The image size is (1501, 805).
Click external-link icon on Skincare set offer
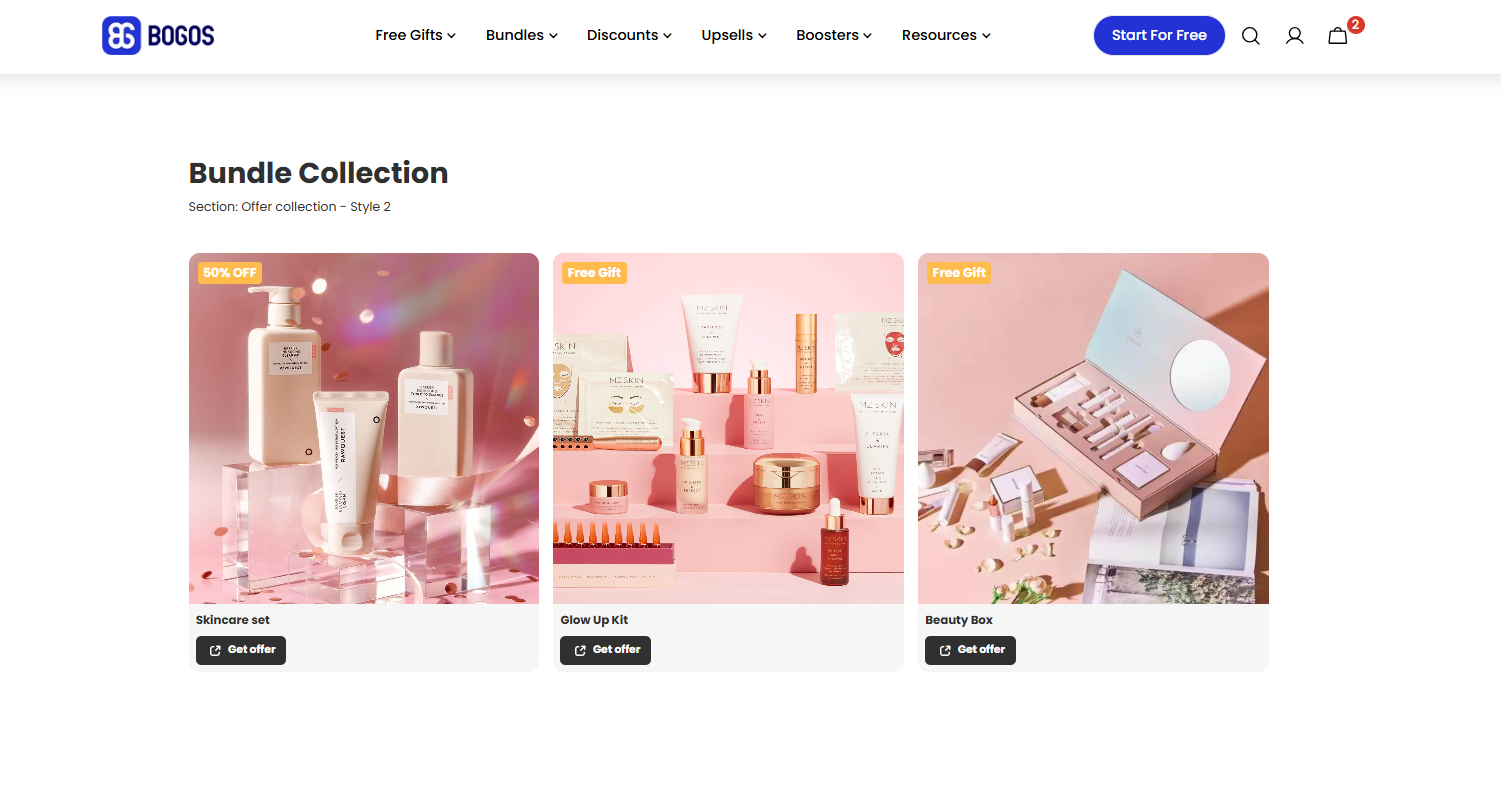[x=215, y=650]
